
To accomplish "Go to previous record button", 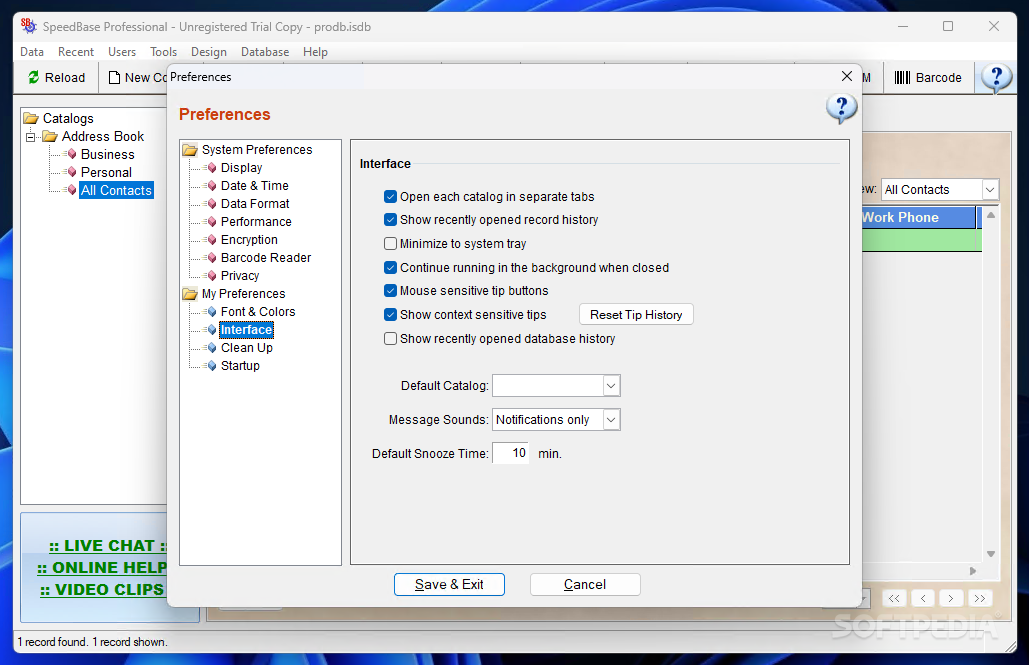I will point(923,599).
